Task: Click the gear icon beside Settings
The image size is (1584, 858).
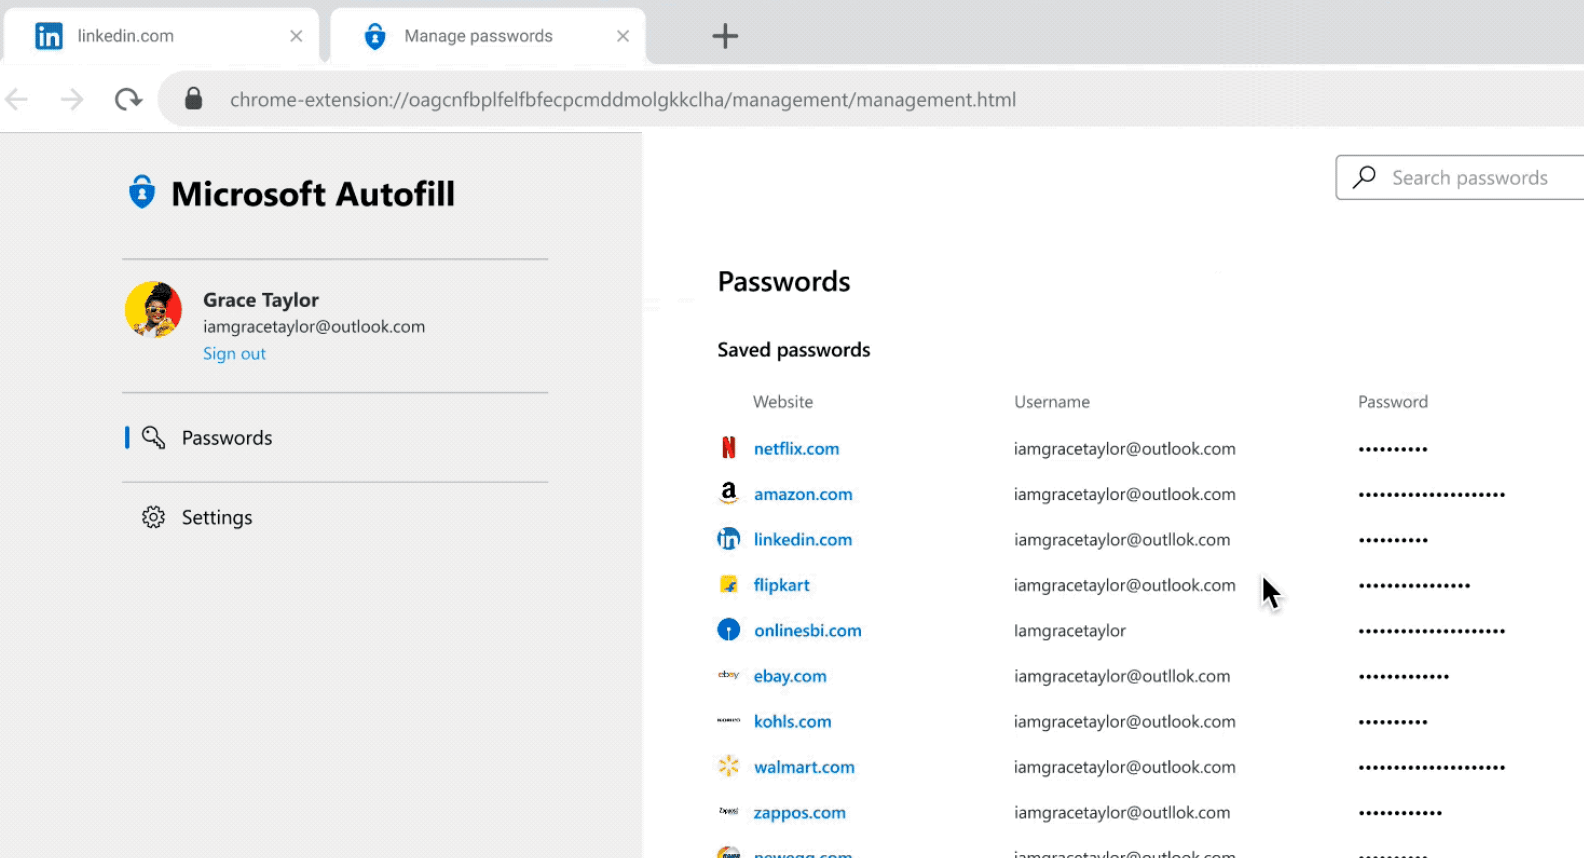Action: pos(153,517)
